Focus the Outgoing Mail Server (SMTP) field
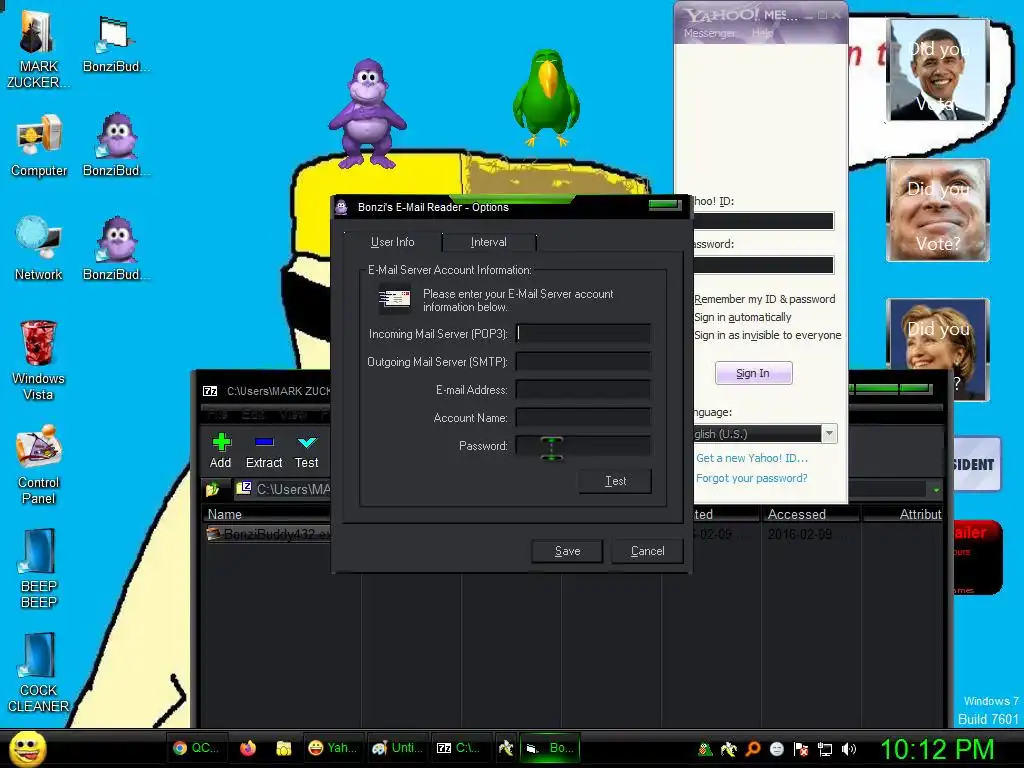 tap(583, 362)
